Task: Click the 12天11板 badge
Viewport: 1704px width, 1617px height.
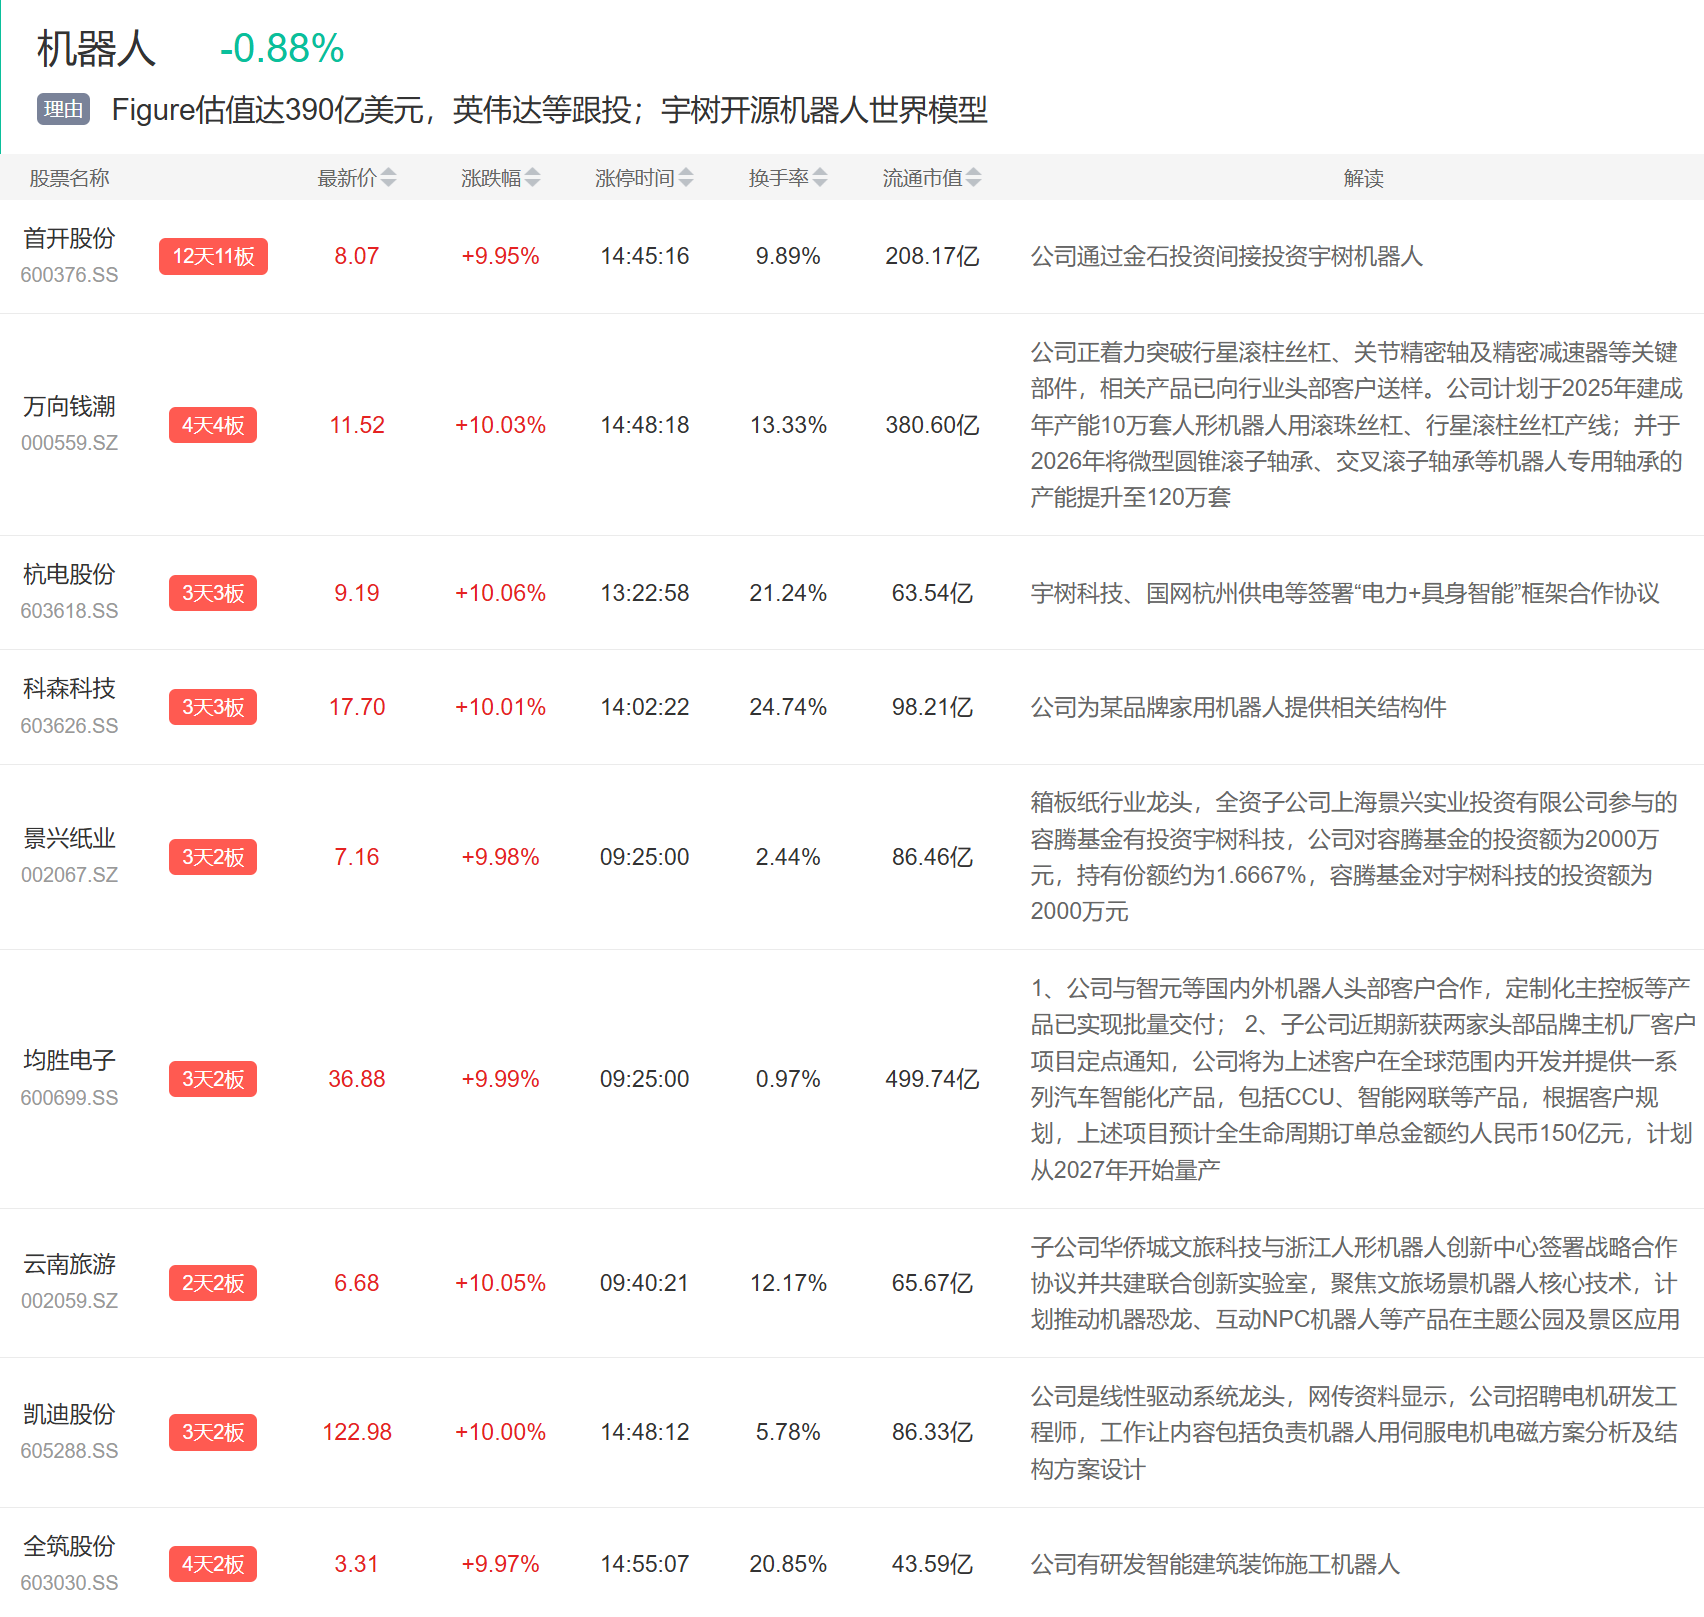Action: tap(213, 256)
